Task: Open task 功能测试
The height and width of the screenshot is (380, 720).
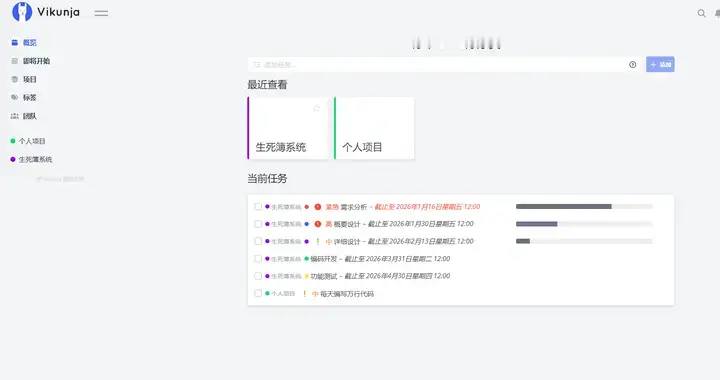Action: click(324, 276)
